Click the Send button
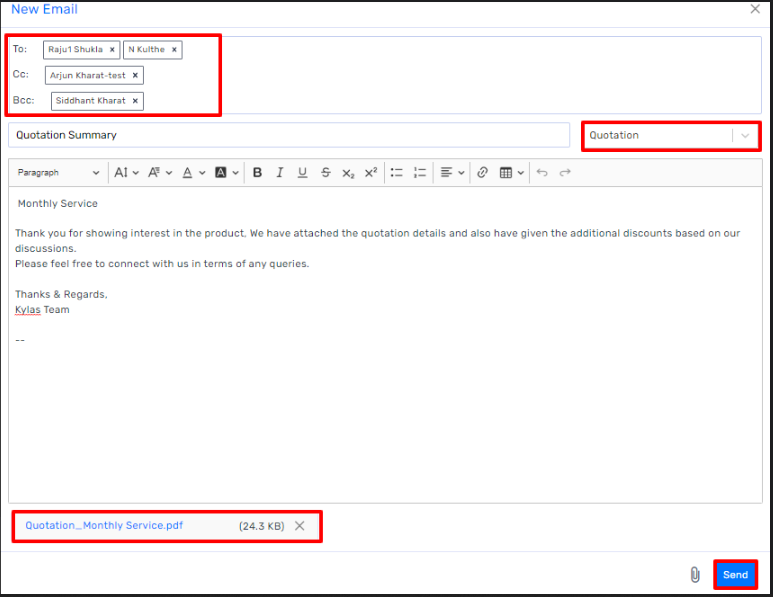773x597 pixels. tap(735, 575)
